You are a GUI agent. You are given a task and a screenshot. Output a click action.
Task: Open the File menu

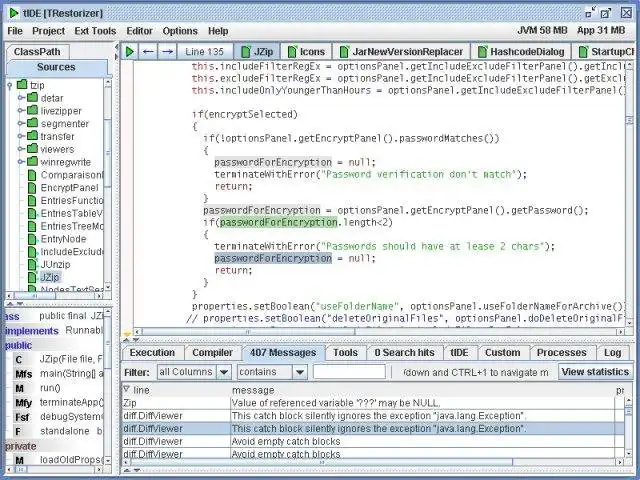tap(15, 31)
